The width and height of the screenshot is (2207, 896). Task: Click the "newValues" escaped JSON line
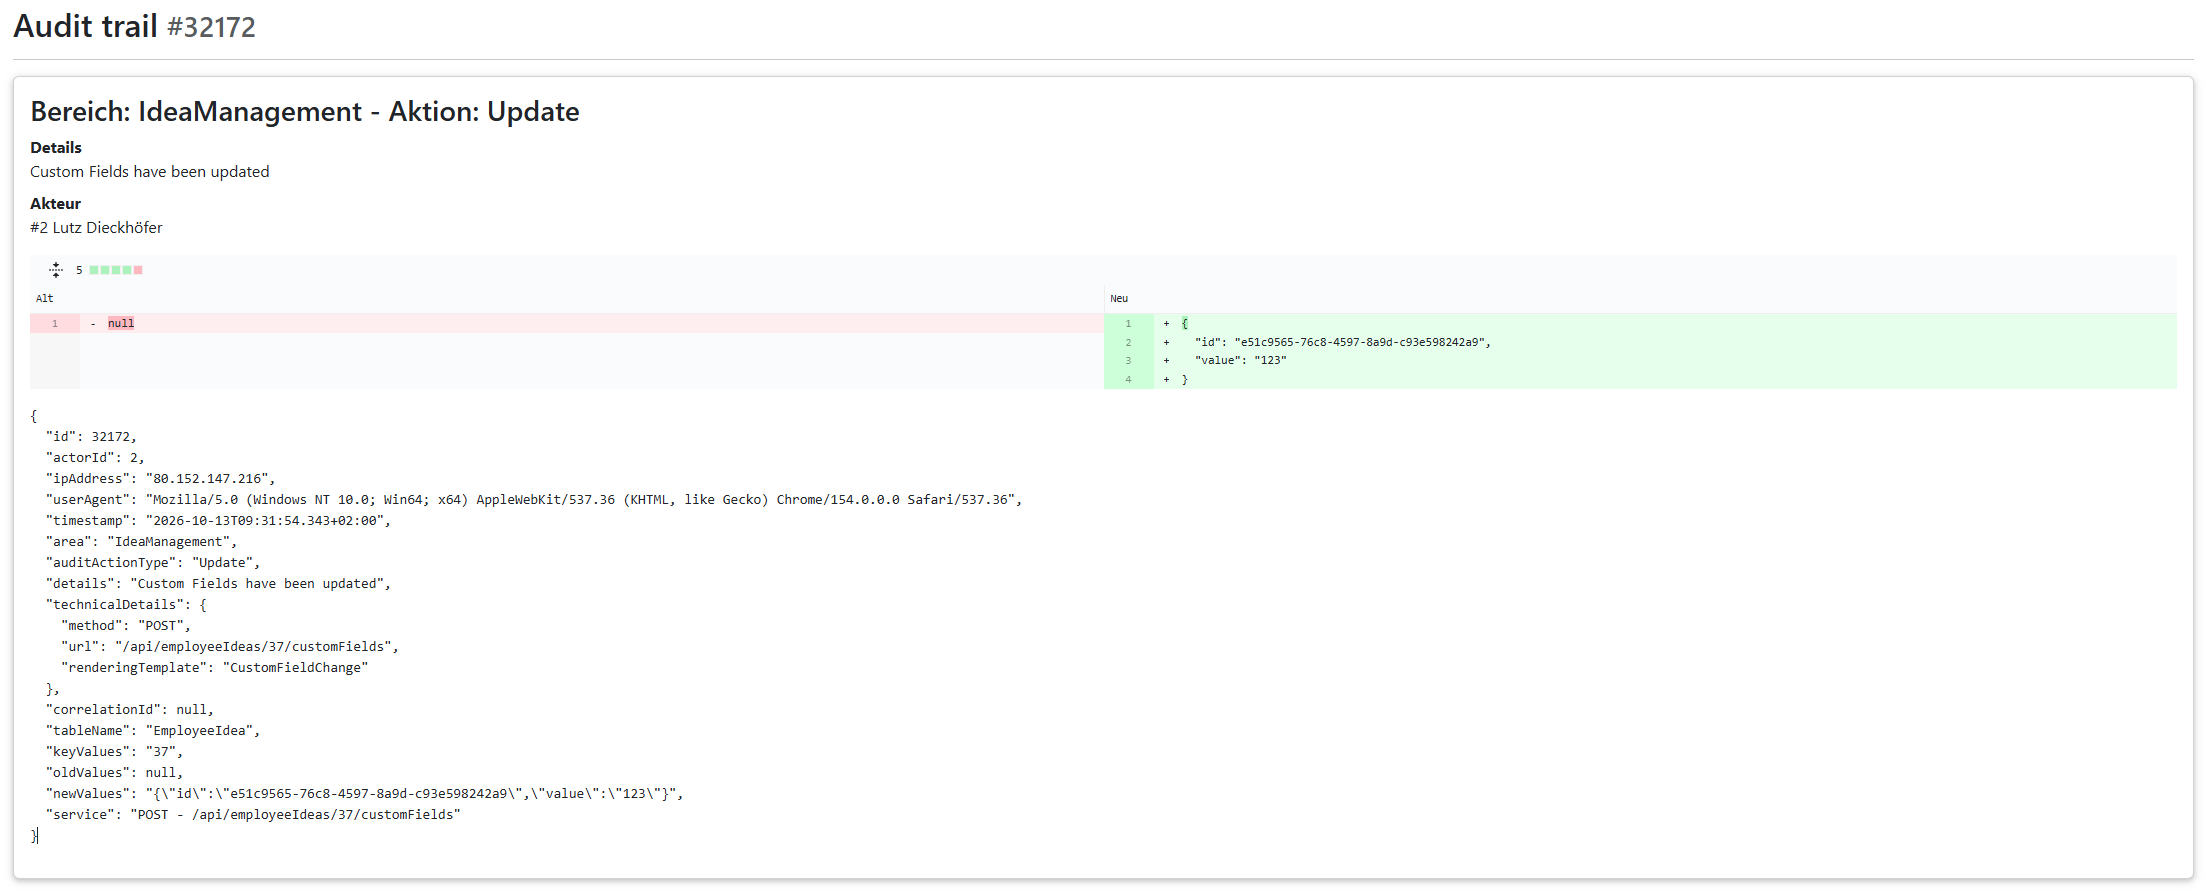click(365, 794)
